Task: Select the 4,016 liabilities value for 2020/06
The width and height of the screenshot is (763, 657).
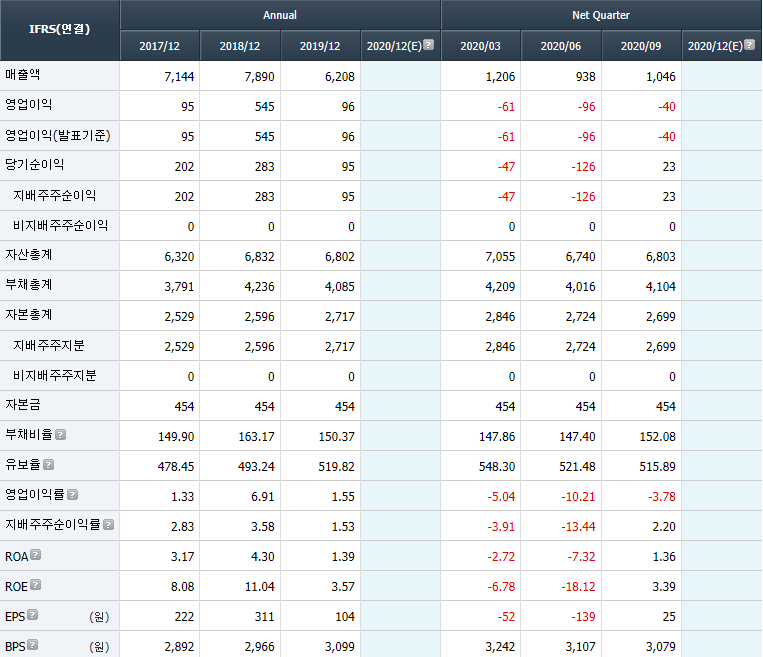Action: [581, 287]
